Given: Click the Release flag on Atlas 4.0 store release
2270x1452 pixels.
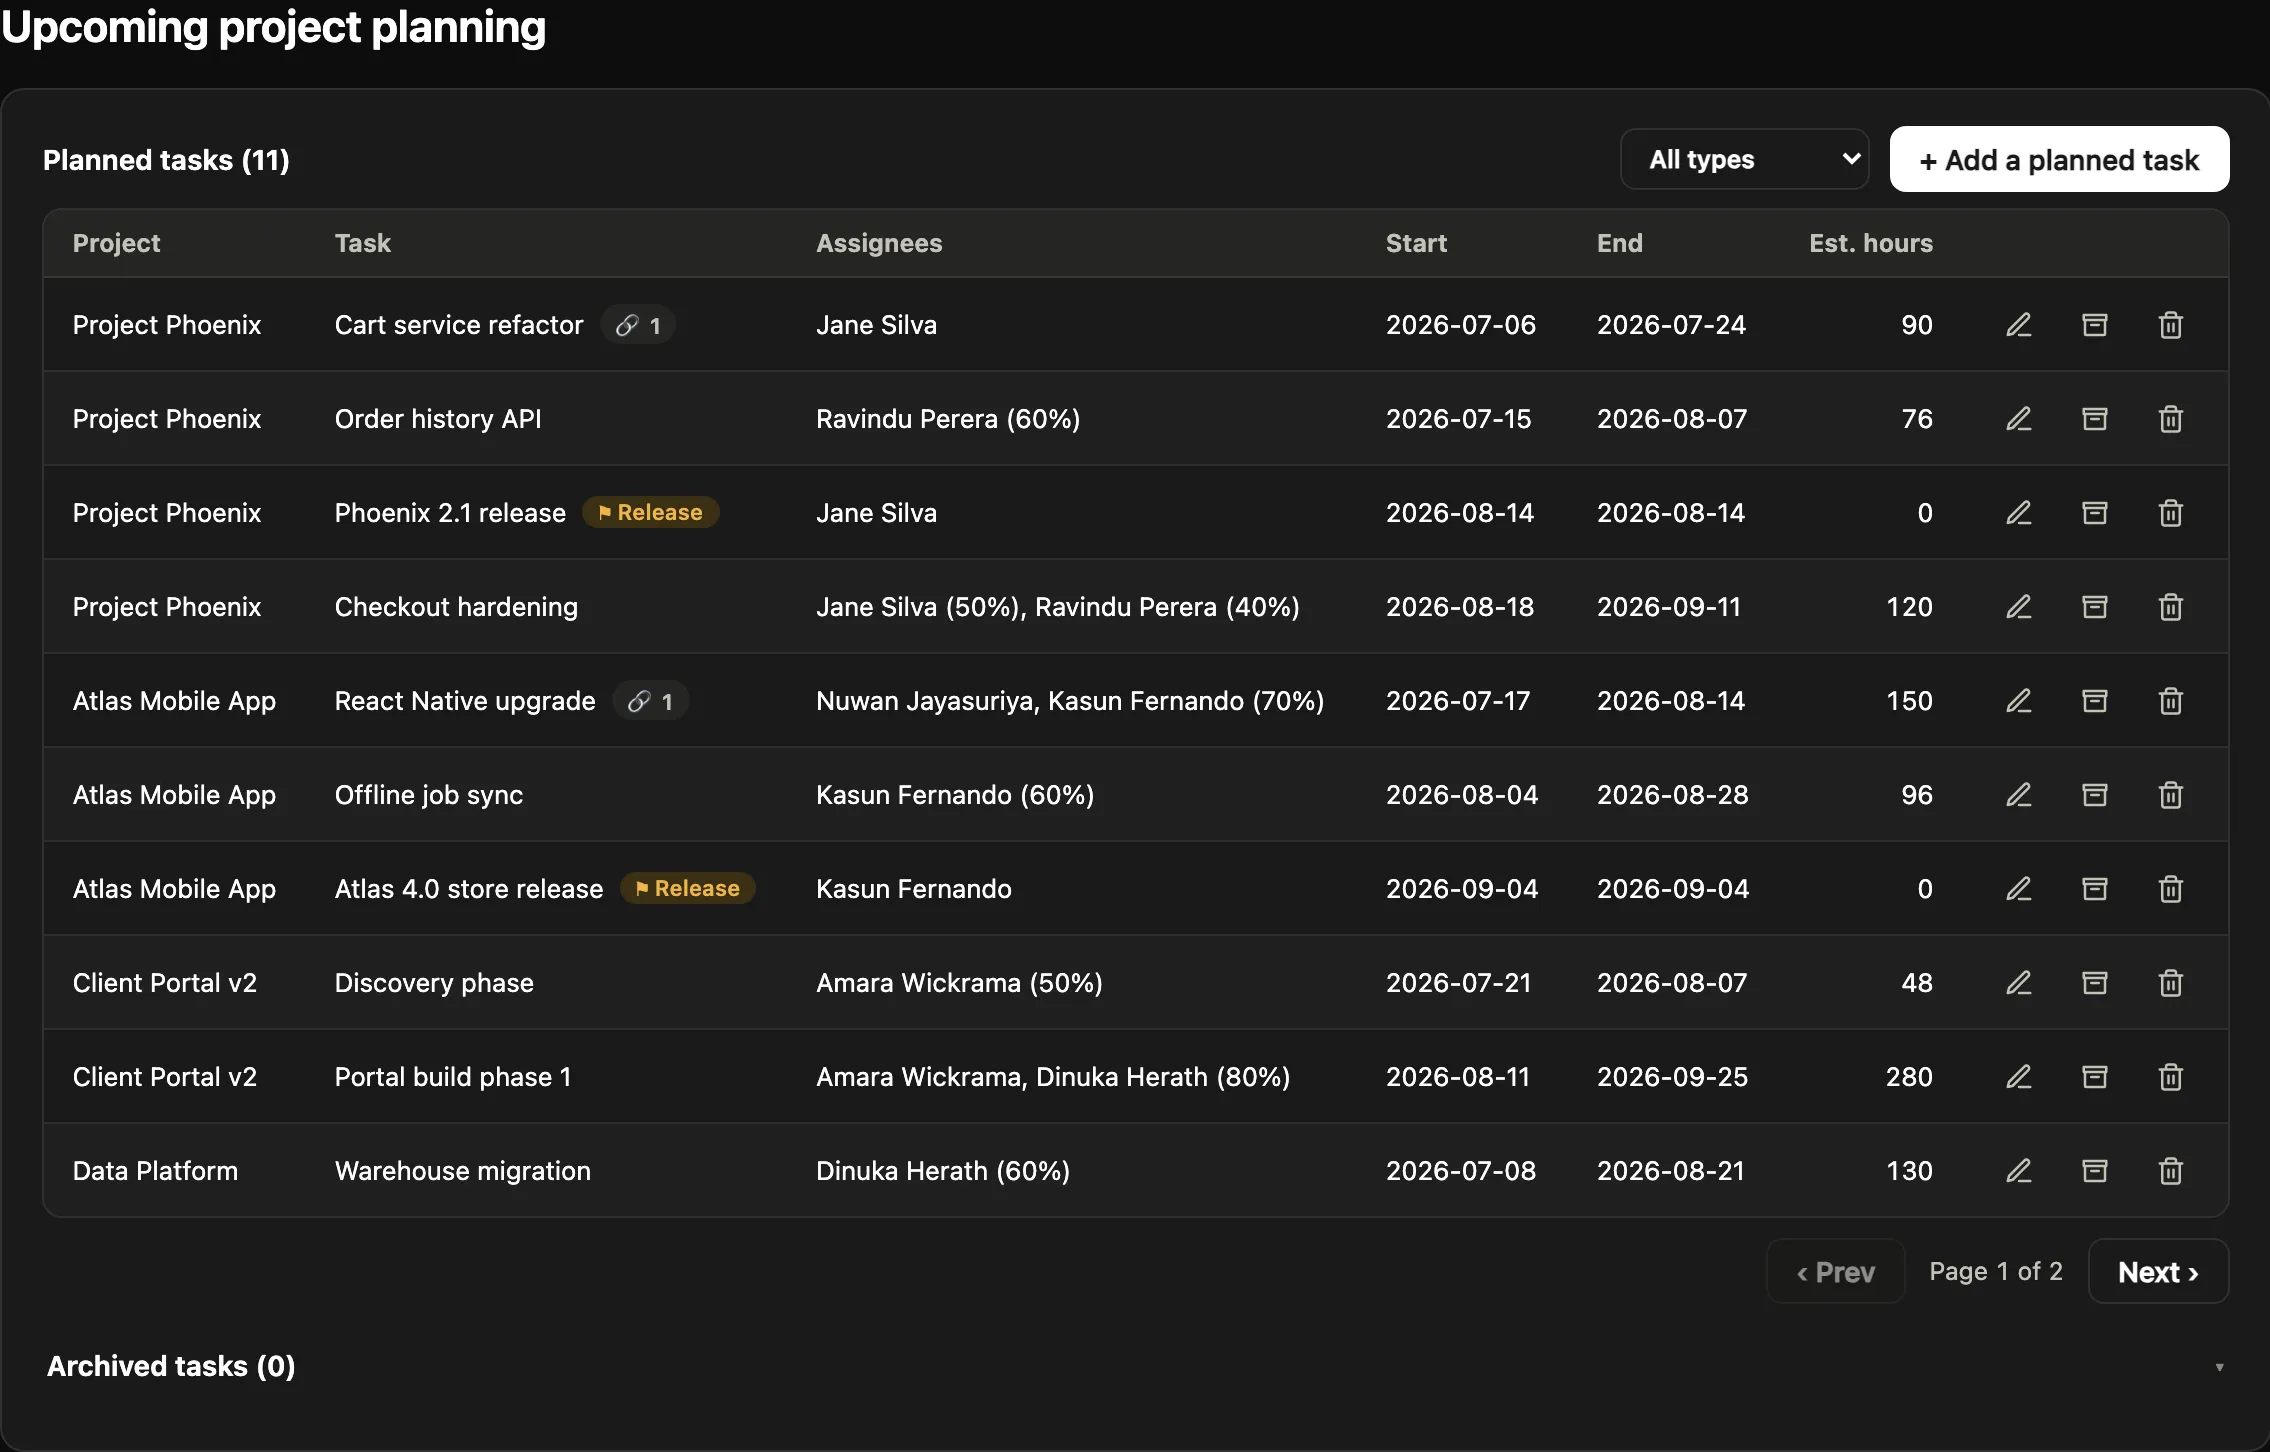Looking at the screenshot, I should [688, 889].
